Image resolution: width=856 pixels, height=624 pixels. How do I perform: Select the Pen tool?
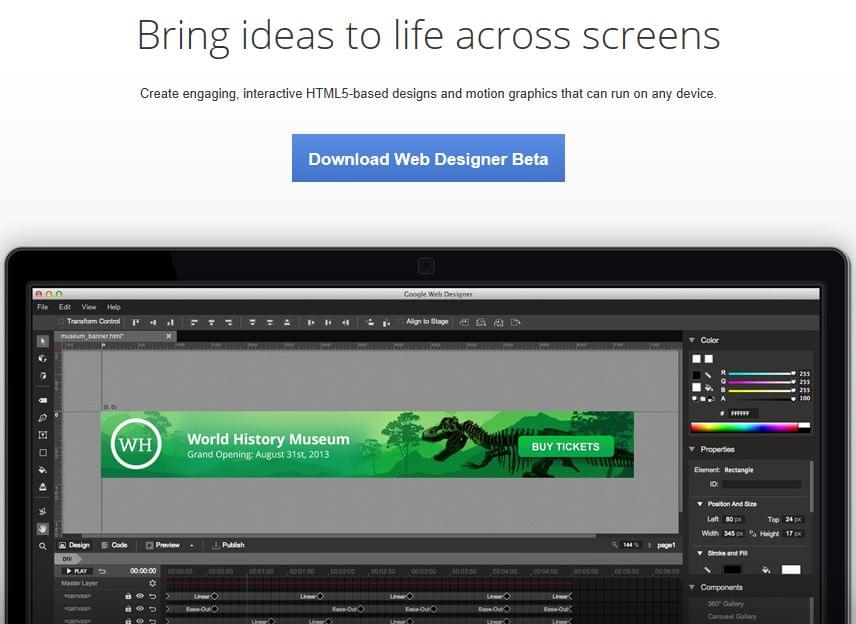(43, 418)
